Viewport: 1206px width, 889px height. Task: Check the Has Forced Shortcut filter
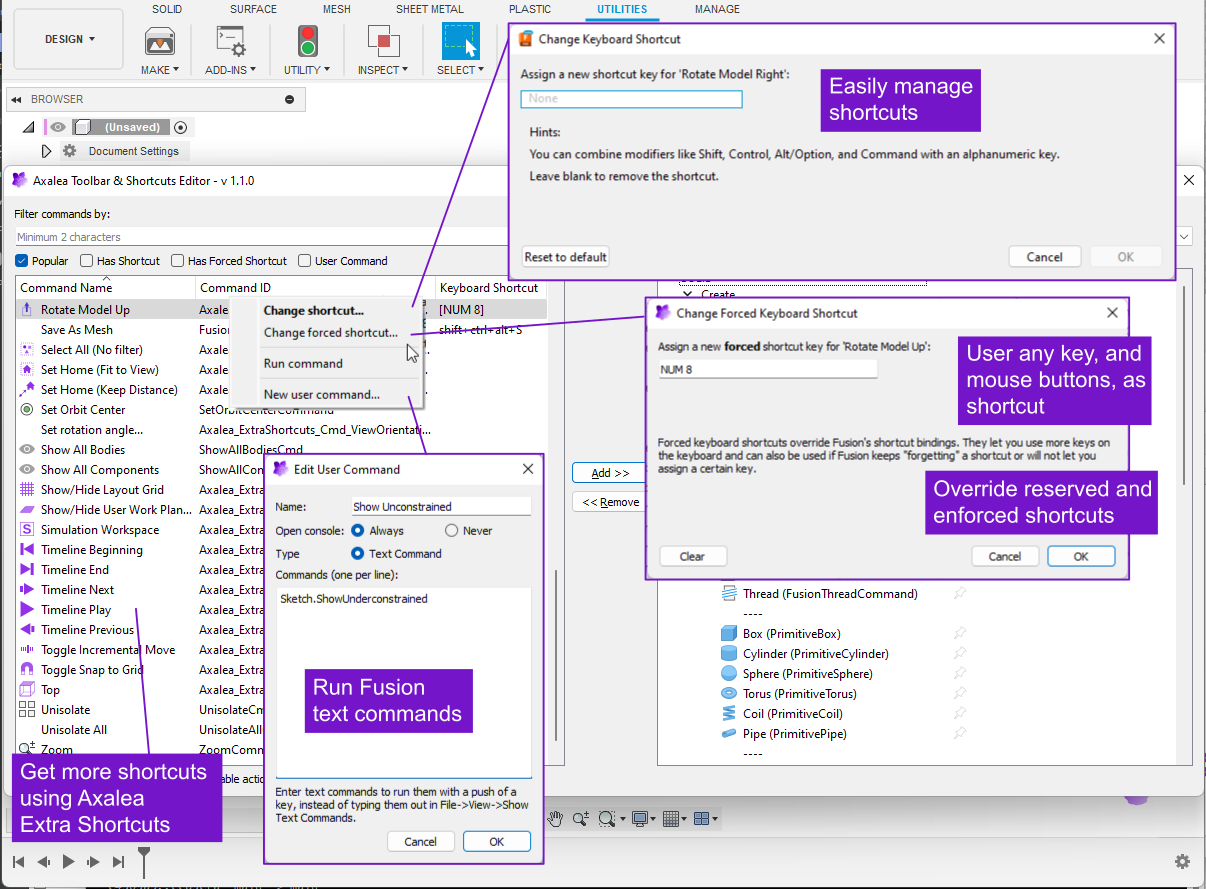pyautogui.click(x=178, y=261)
